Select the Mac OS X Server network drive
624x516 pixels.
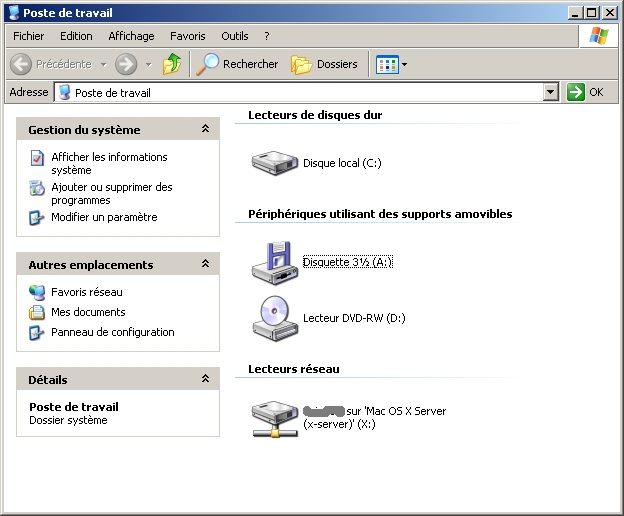tap(270, 418)
